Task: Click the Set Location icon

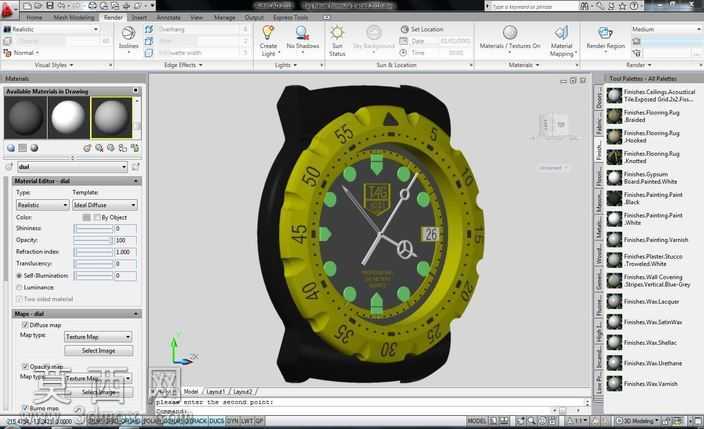Action: (x=404, y=29)
